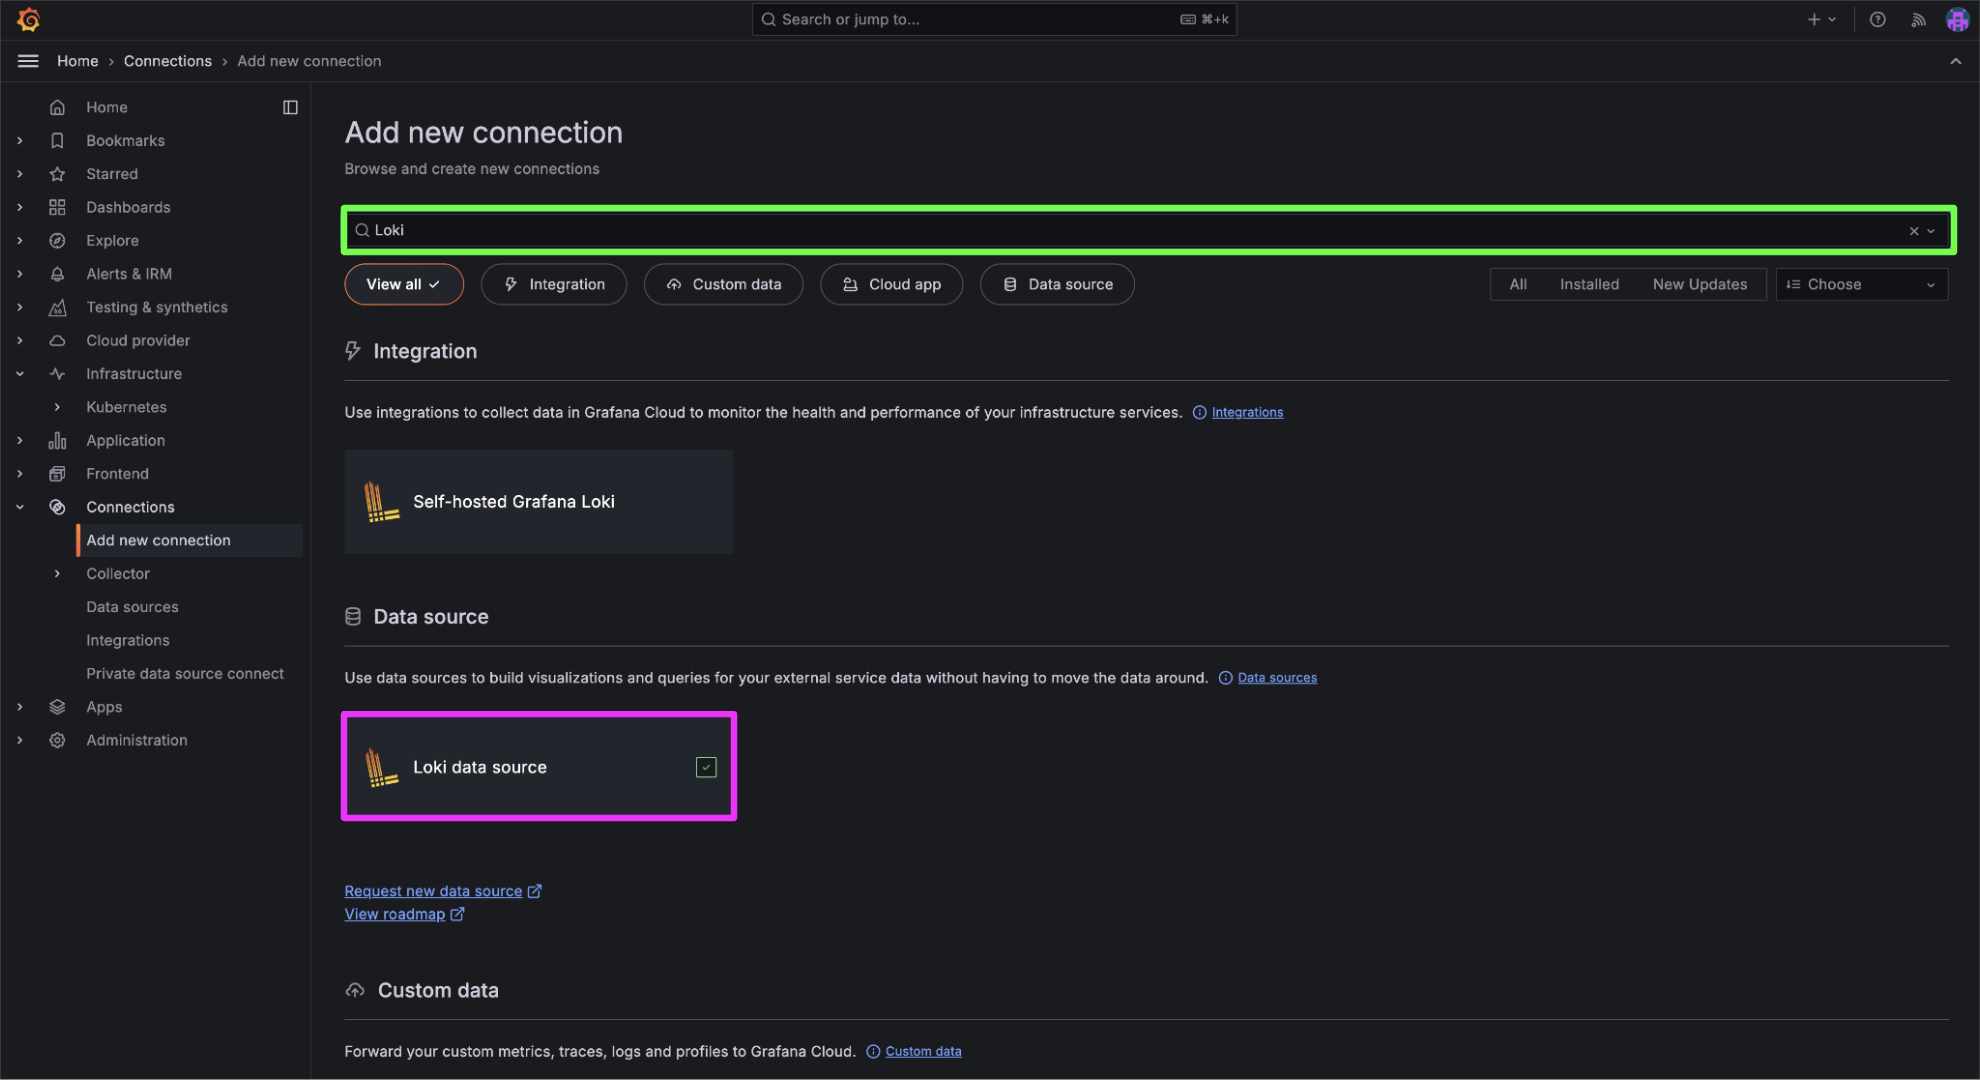This screenshot has width=1980, height=1082.
Task: Select the New Updates filter option
Action: click(1698, 285)
